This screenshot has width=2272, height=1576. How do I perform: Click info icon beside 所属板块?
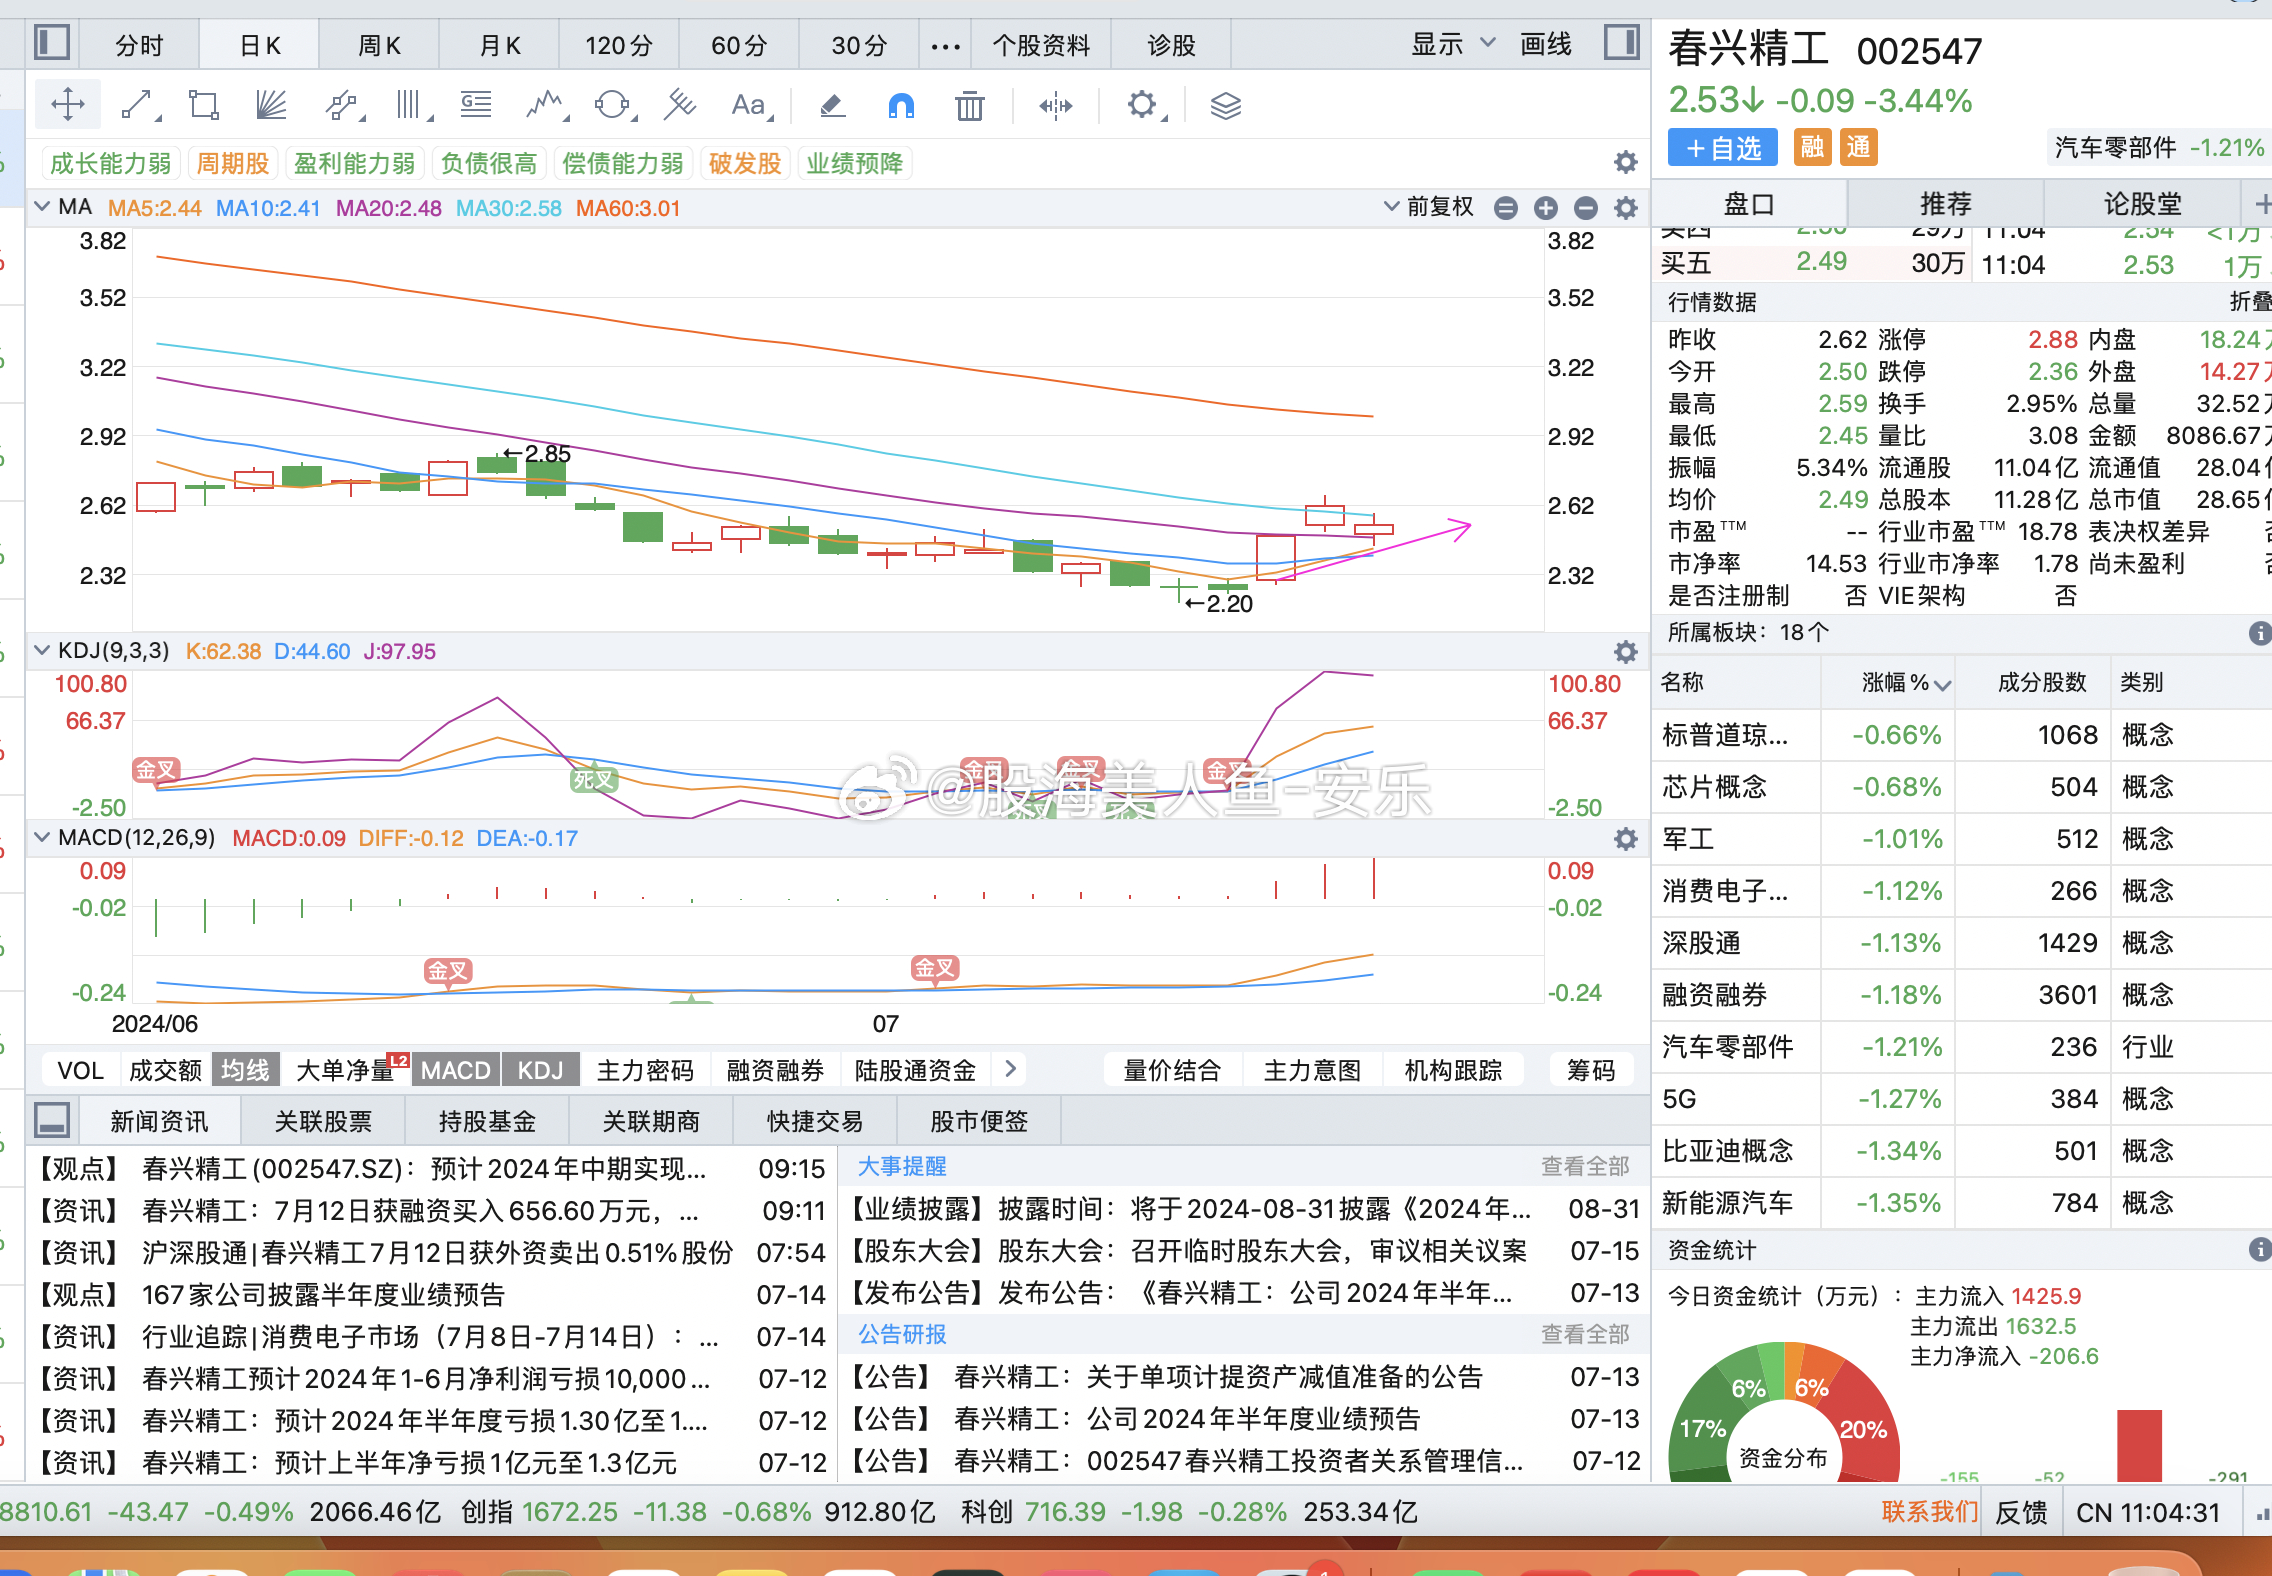(x=2258, y=633)
